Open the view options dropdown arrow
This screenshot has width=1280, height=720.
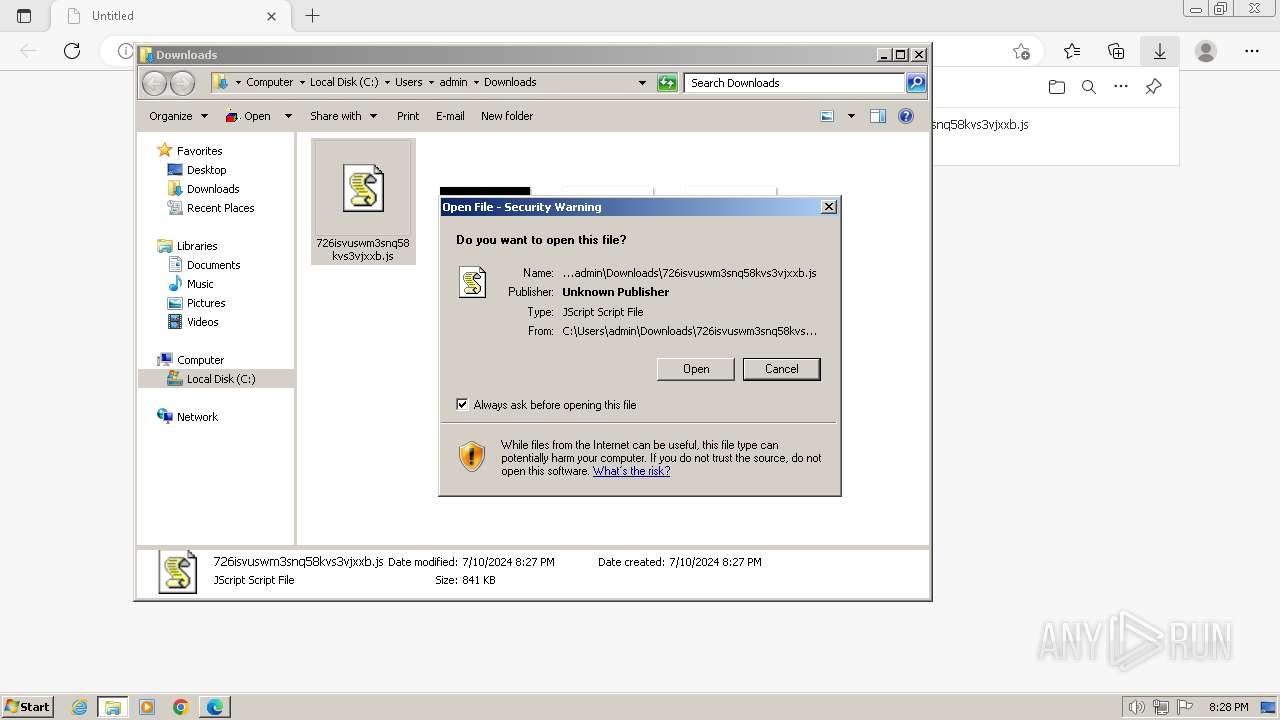(x=851, y=116)
